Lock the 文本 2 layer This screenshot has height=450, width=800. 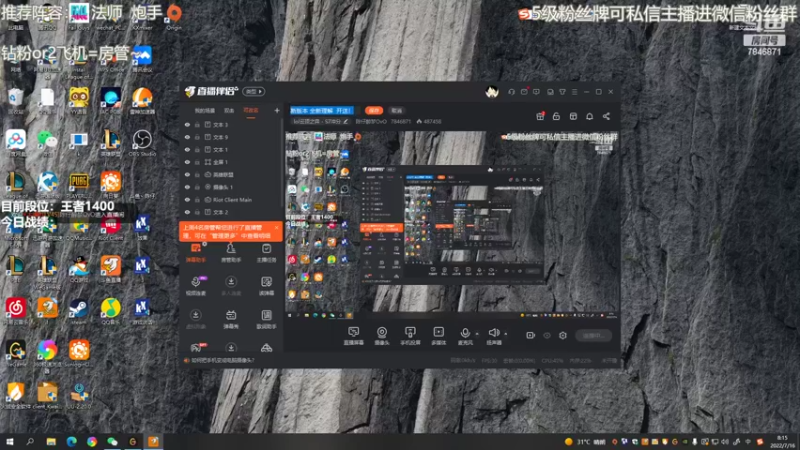[x=197, y=212]
